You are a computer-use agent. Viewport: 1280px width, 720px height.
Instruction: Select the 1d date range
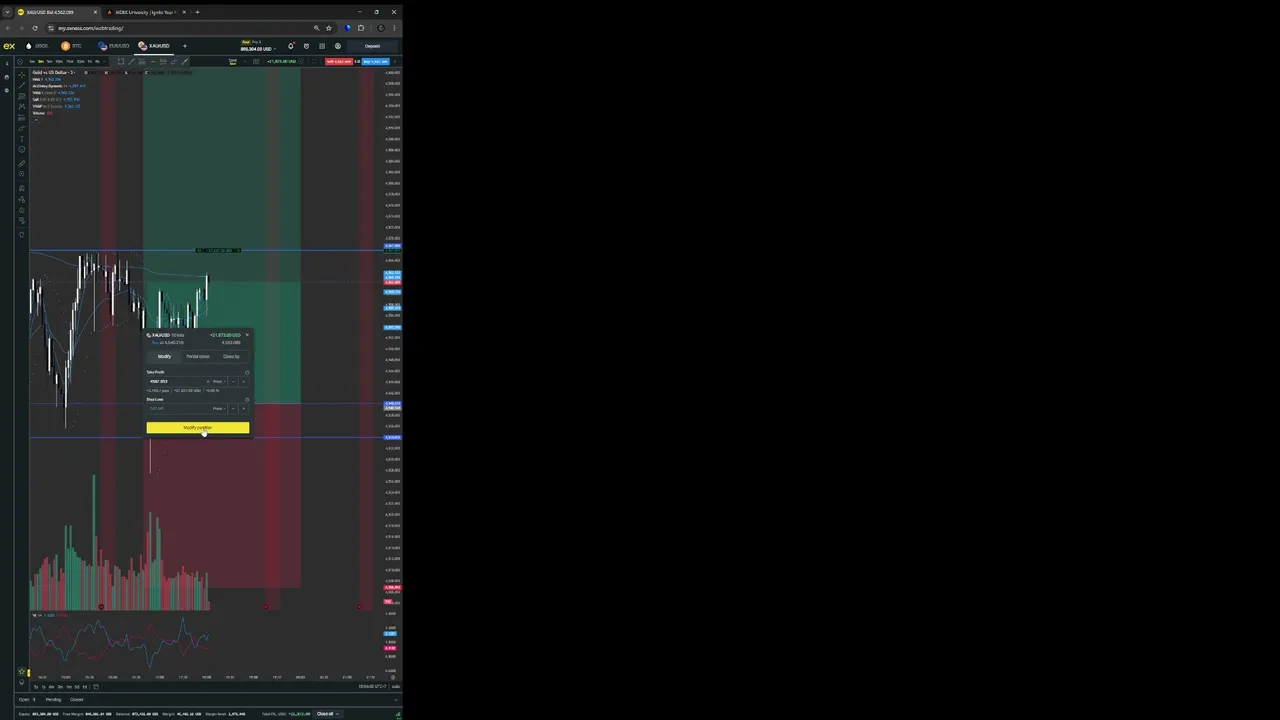85,687
